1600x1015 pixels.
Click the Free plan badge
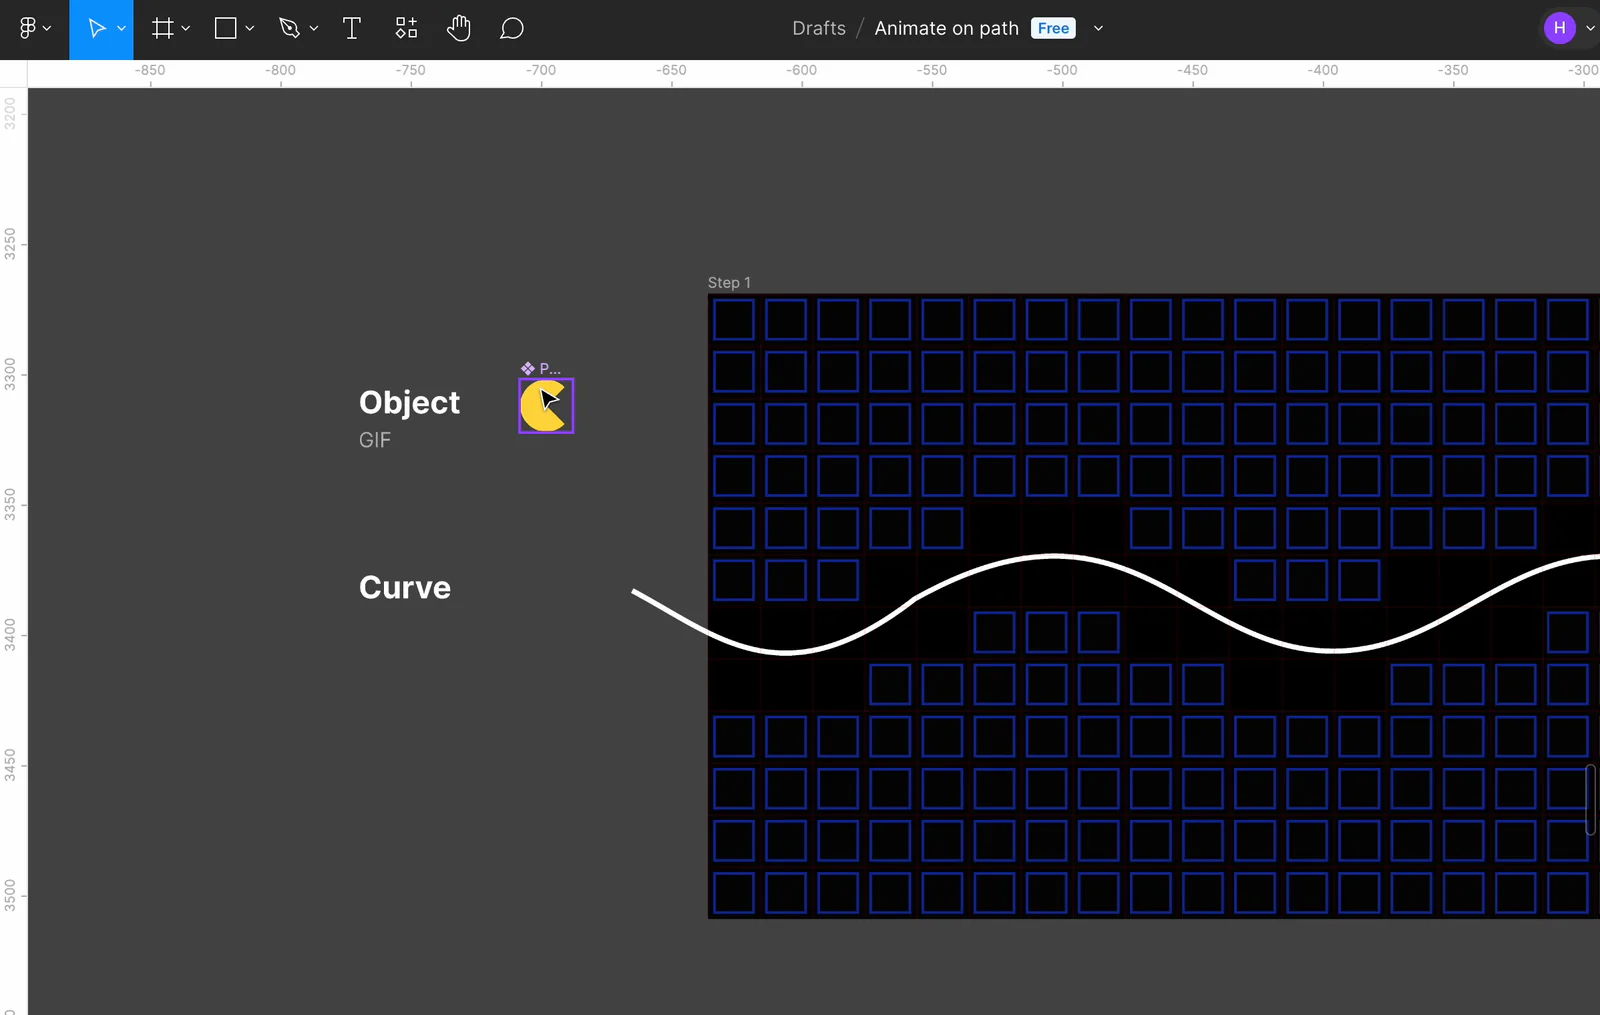click(x=1053, y=29)
